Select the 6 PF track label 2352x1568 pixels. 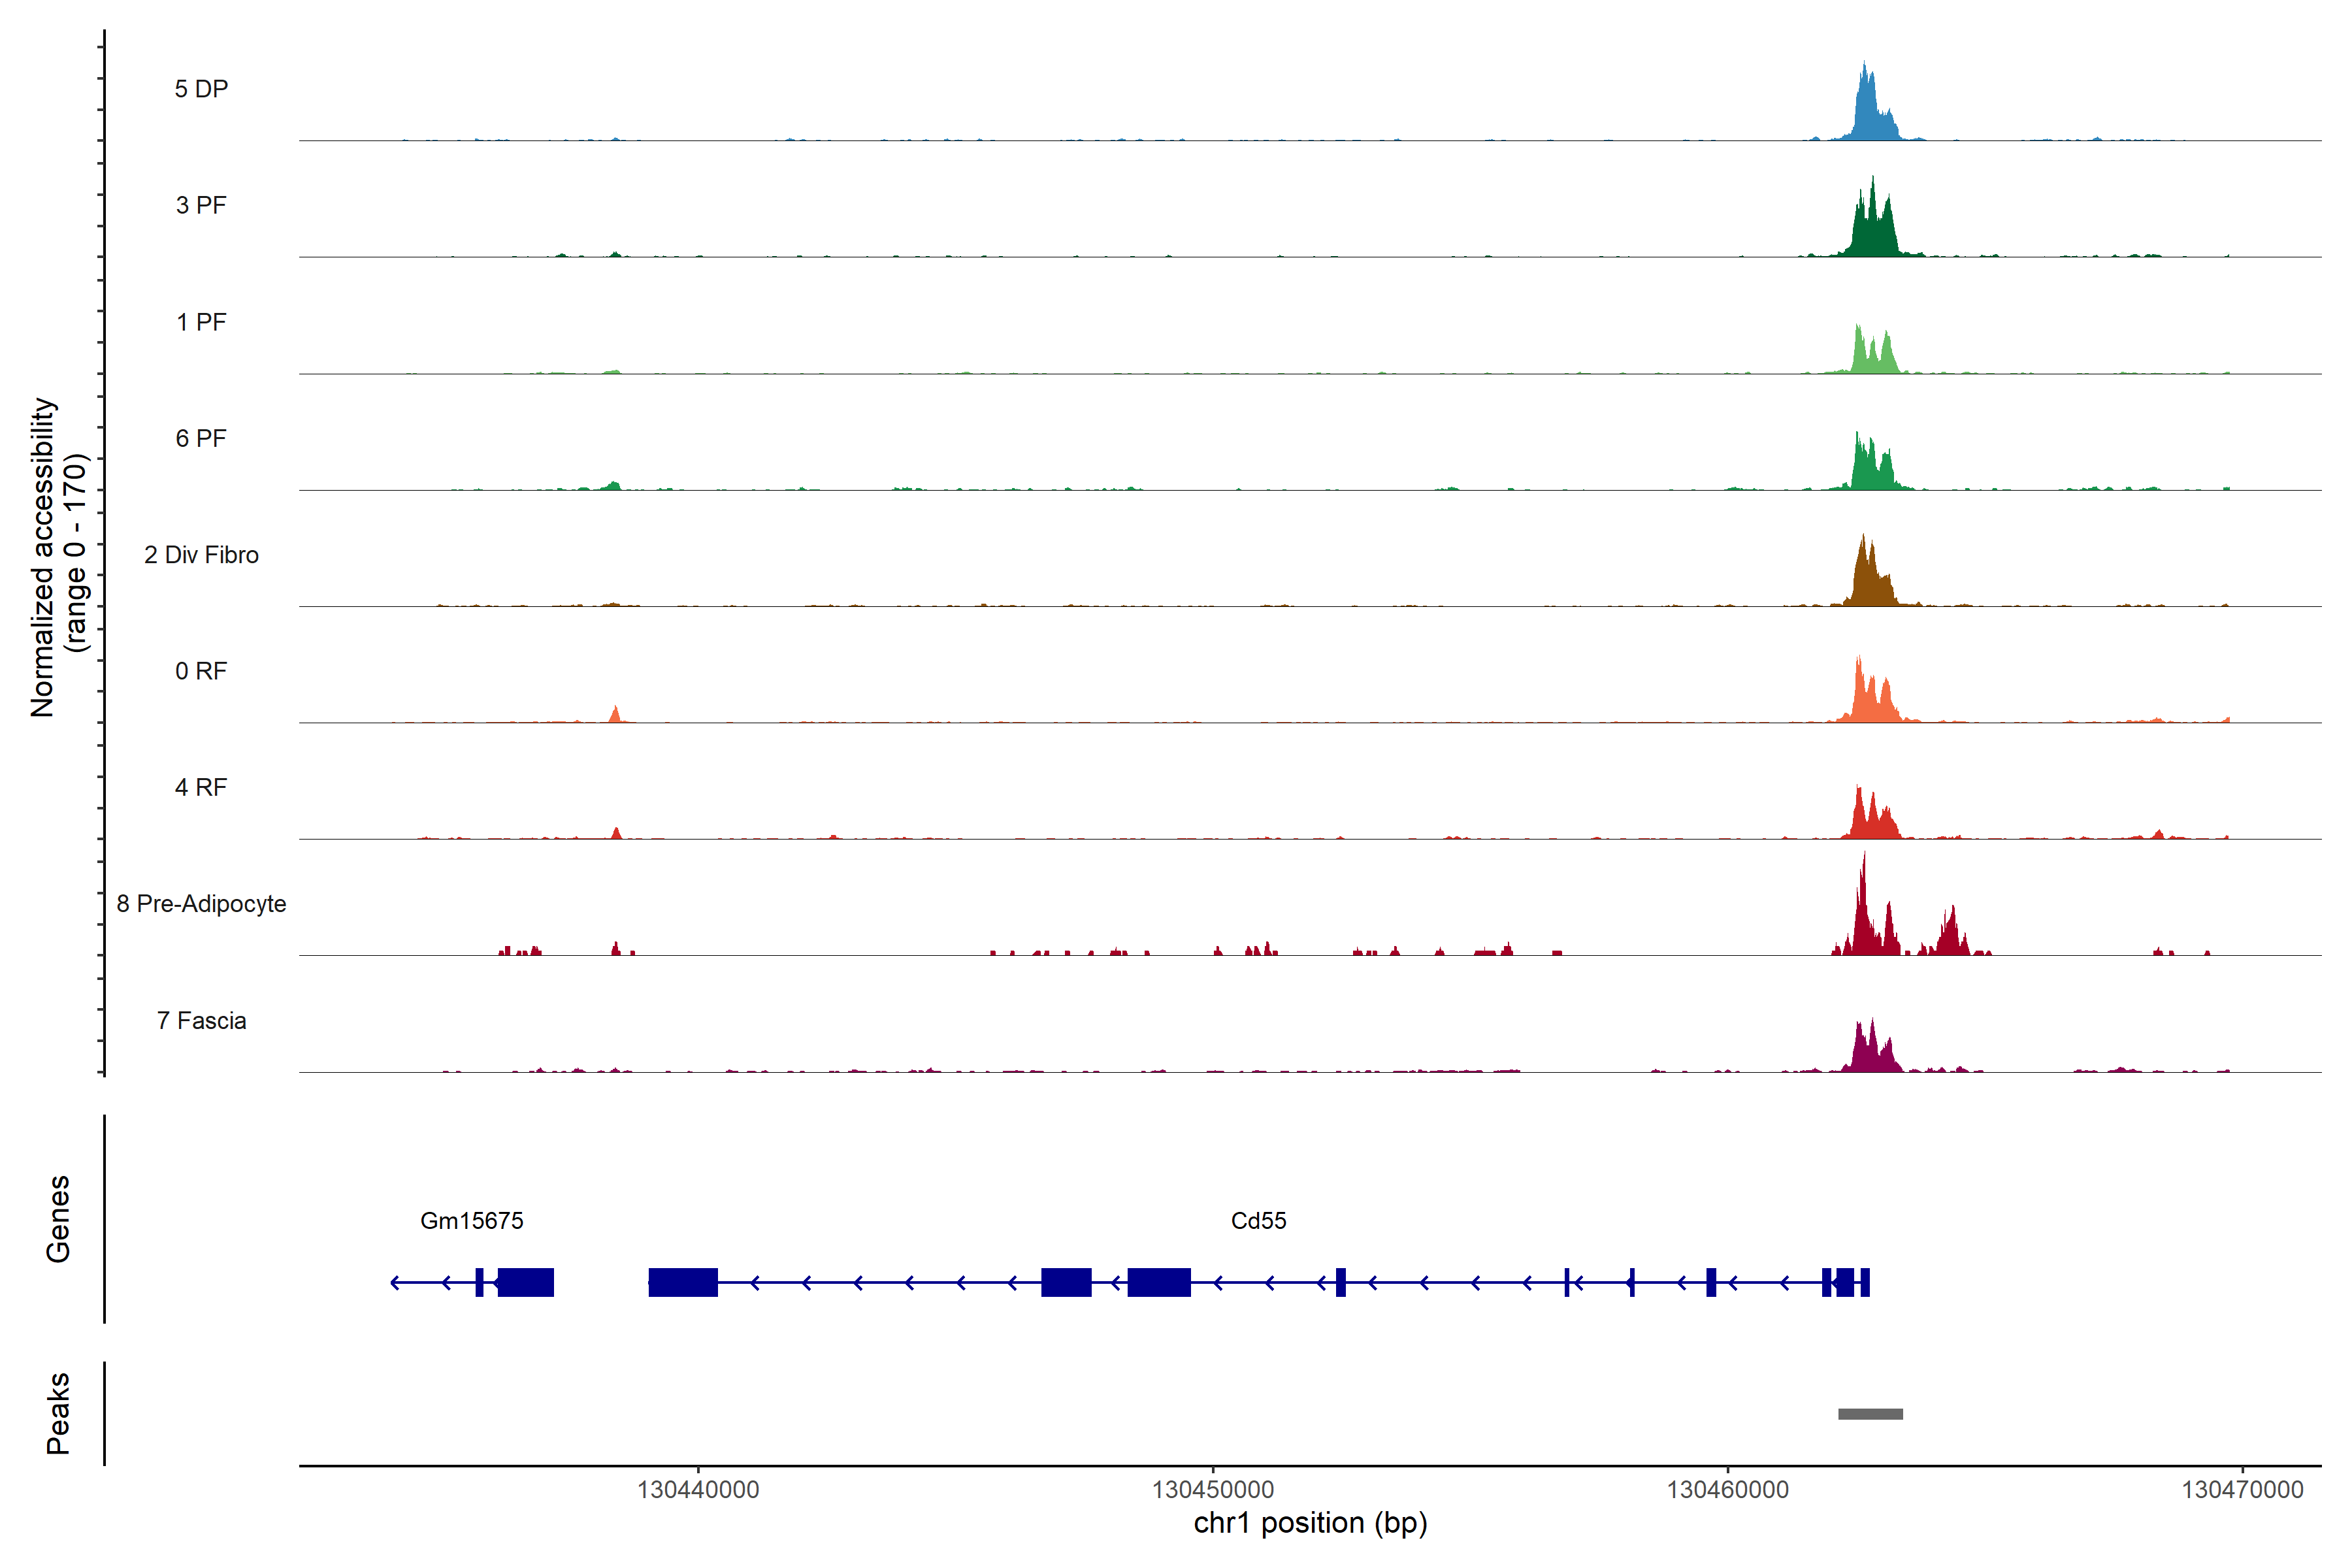201,438
